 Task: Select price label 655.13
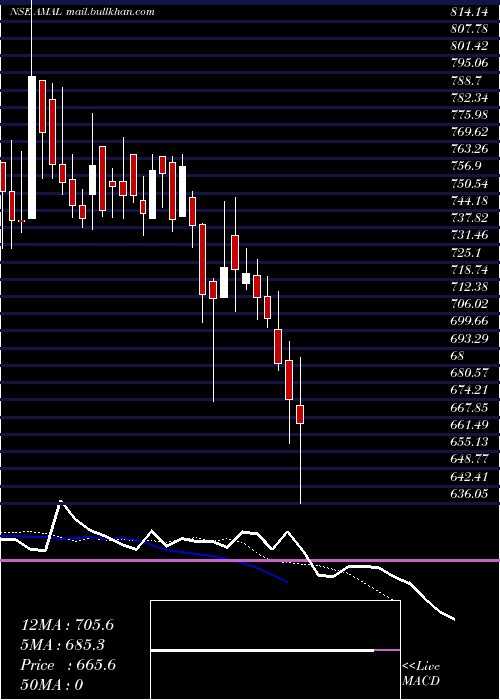tap(469, 442)
